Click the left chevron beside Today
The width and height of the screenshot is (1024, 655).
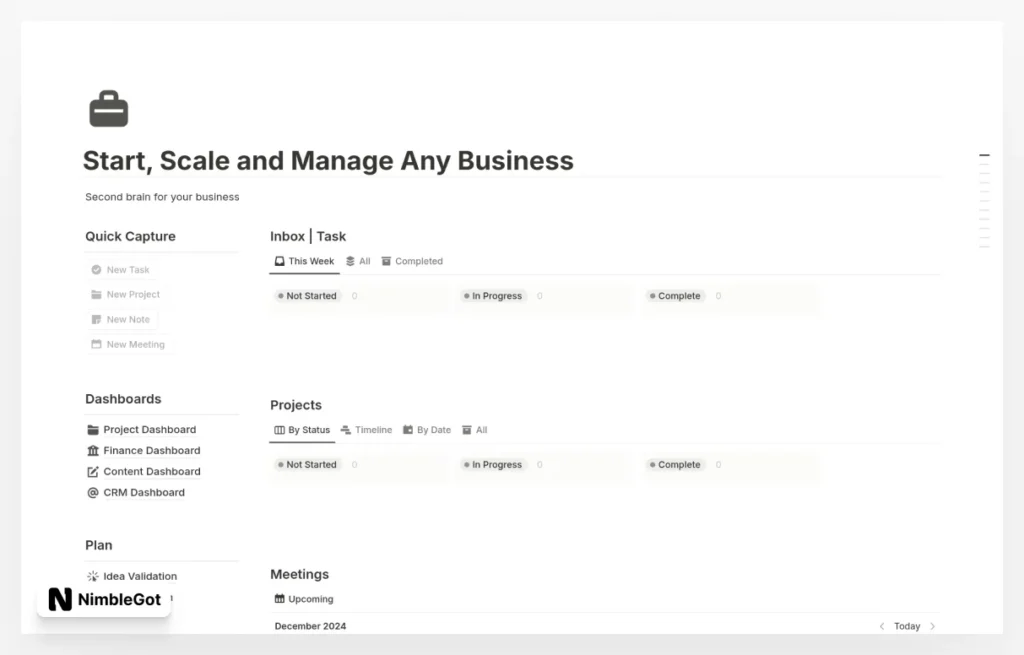[881, 626]
